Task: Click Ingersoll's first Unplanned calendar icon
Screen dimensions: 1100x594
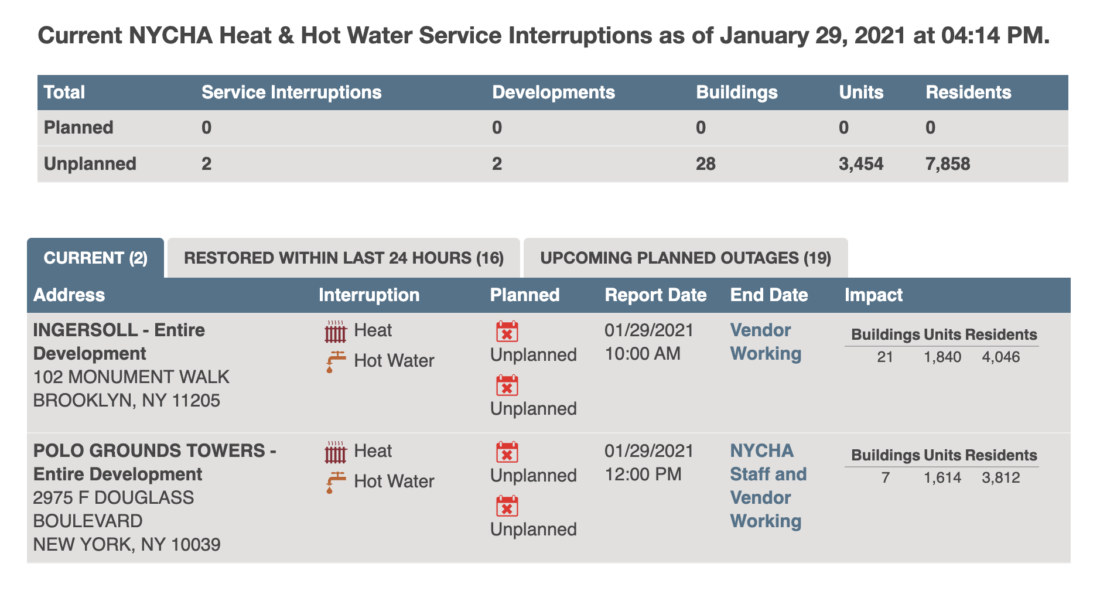Action: point(507,331)
